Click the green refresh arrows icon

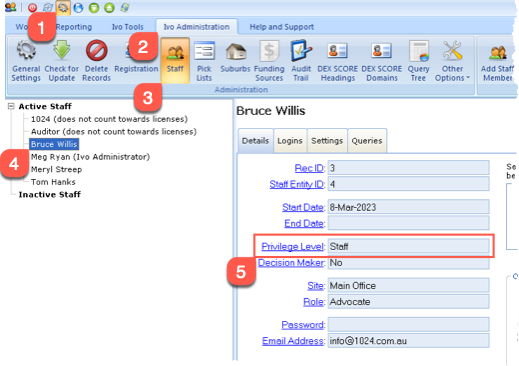coord(125,7)
